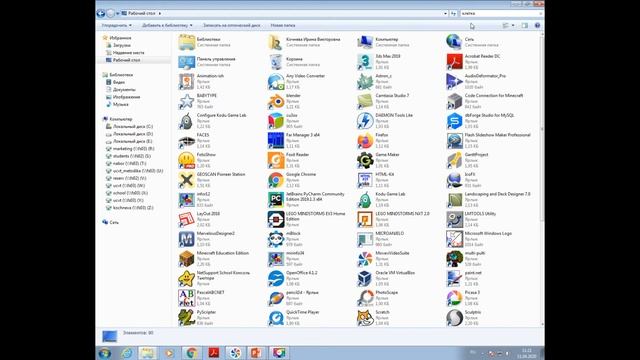Select JetBrains PyCharm Community Edition shortcut
This screenshot has width=640, height=360.
307,199
